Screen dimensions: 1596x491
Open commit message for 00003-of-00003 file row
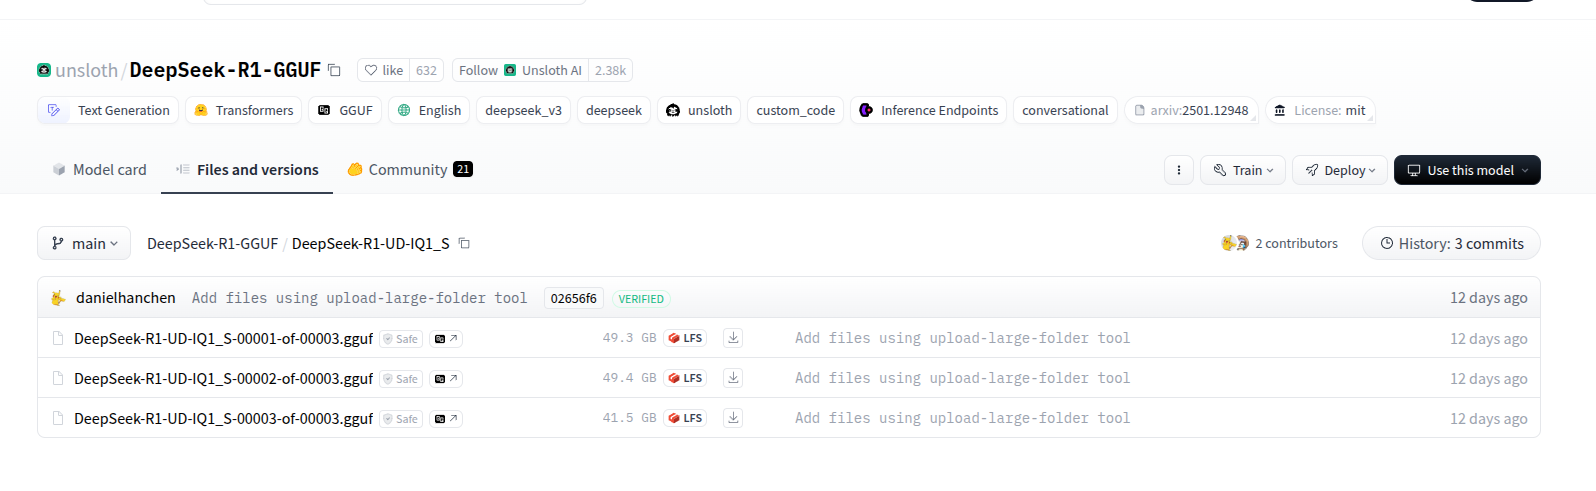click(x=962, y=418)
